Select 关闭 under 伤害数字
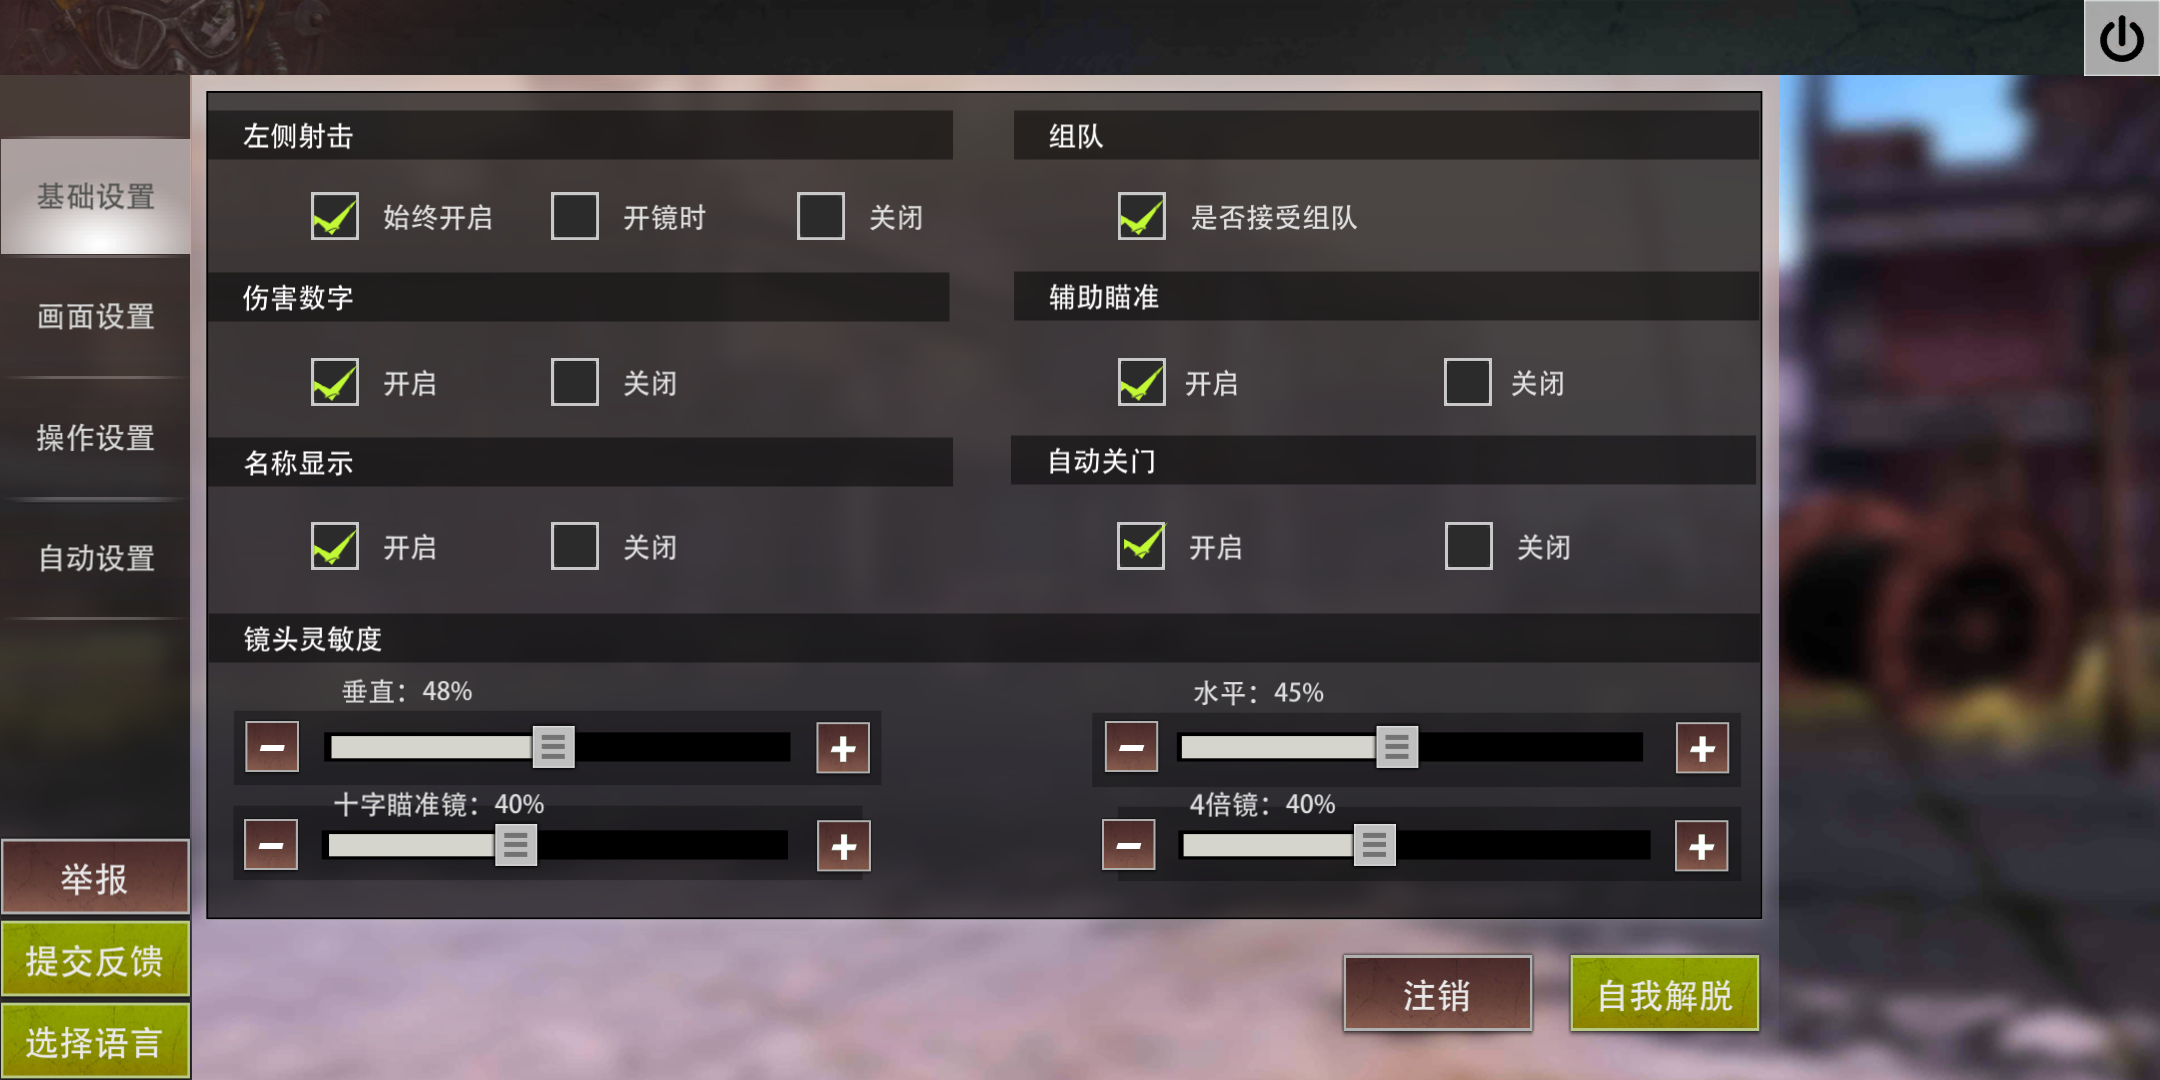The height and width of the screenshot is (1080, 2160). [x=575, y=382]
